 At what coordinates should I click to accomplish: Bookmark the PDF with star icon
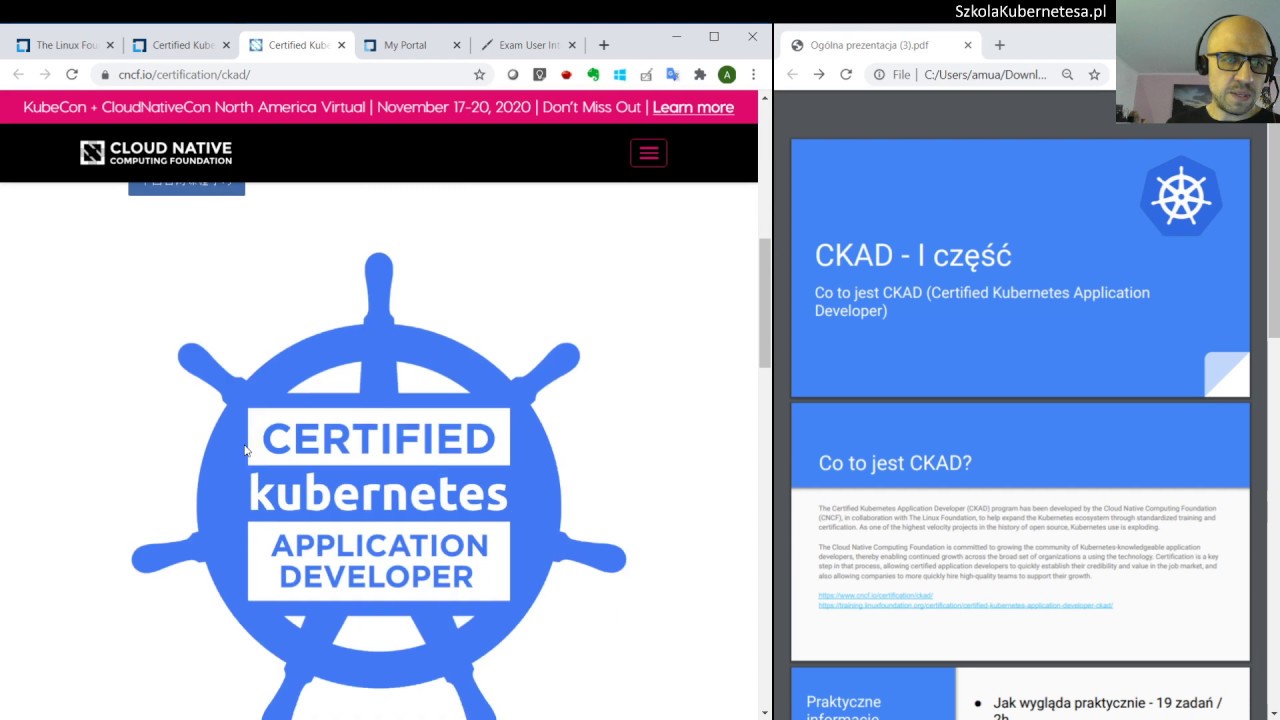click(x=1094, y=74)
